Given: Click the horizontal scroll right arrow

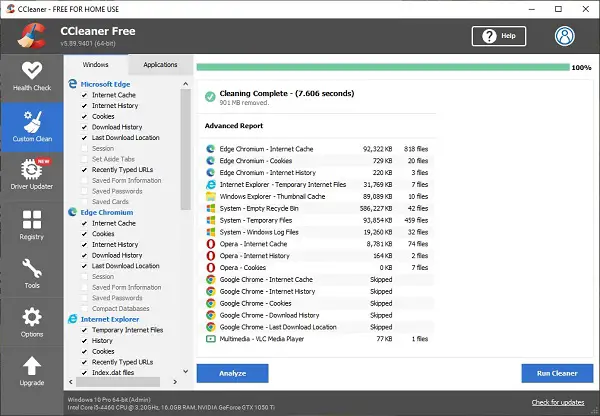Looking at the screenshot, I should [x=175, y=382].
